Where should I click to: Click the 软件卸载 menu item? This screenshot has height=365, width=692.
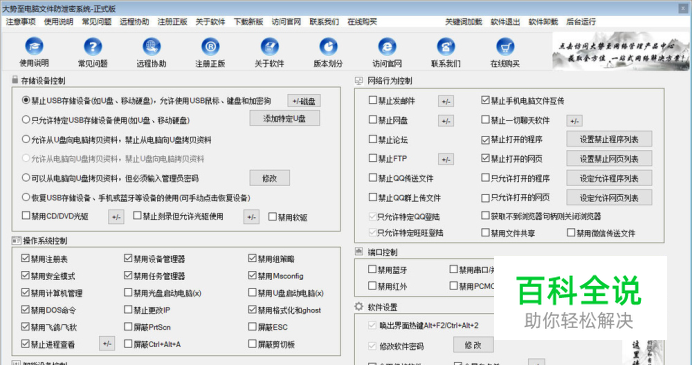(543, 22)
